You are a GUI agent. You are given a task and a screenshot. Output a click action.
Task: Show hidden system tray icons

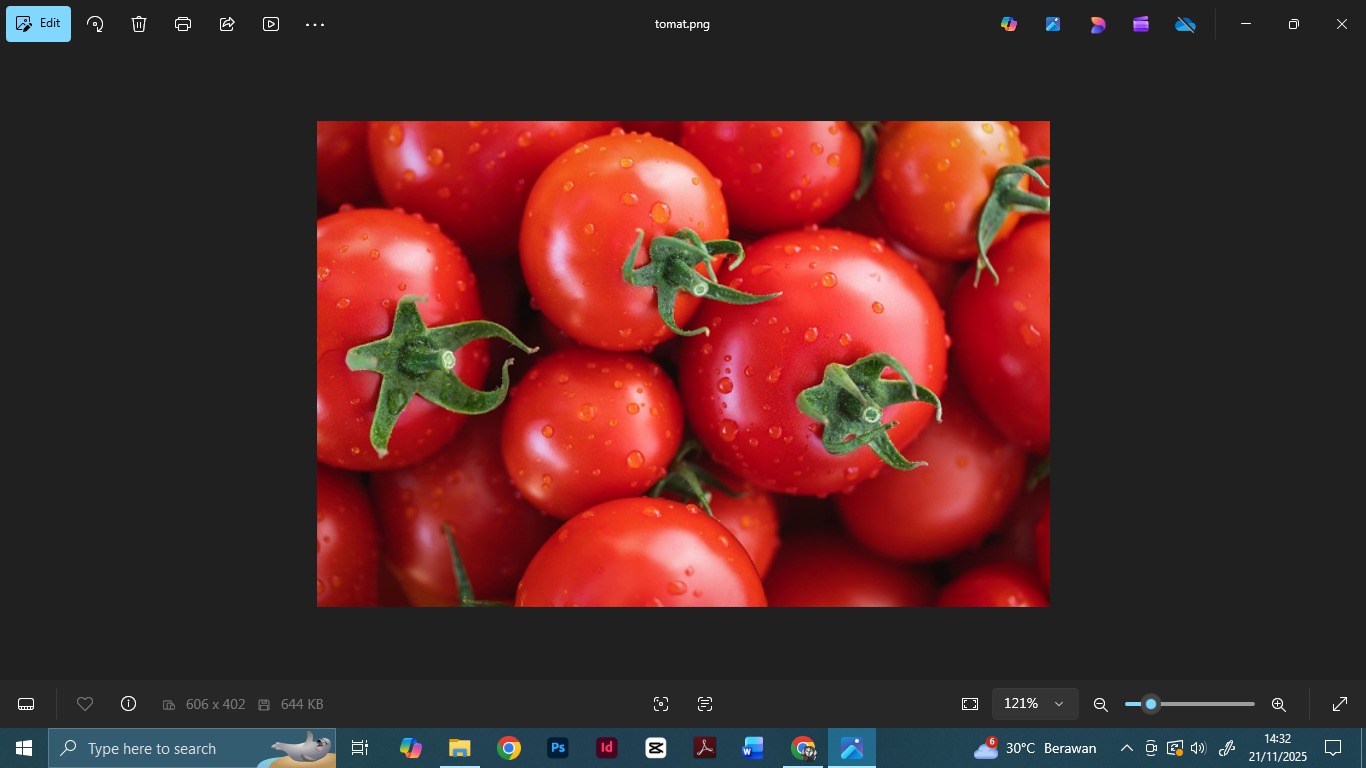pos(1126,748)
